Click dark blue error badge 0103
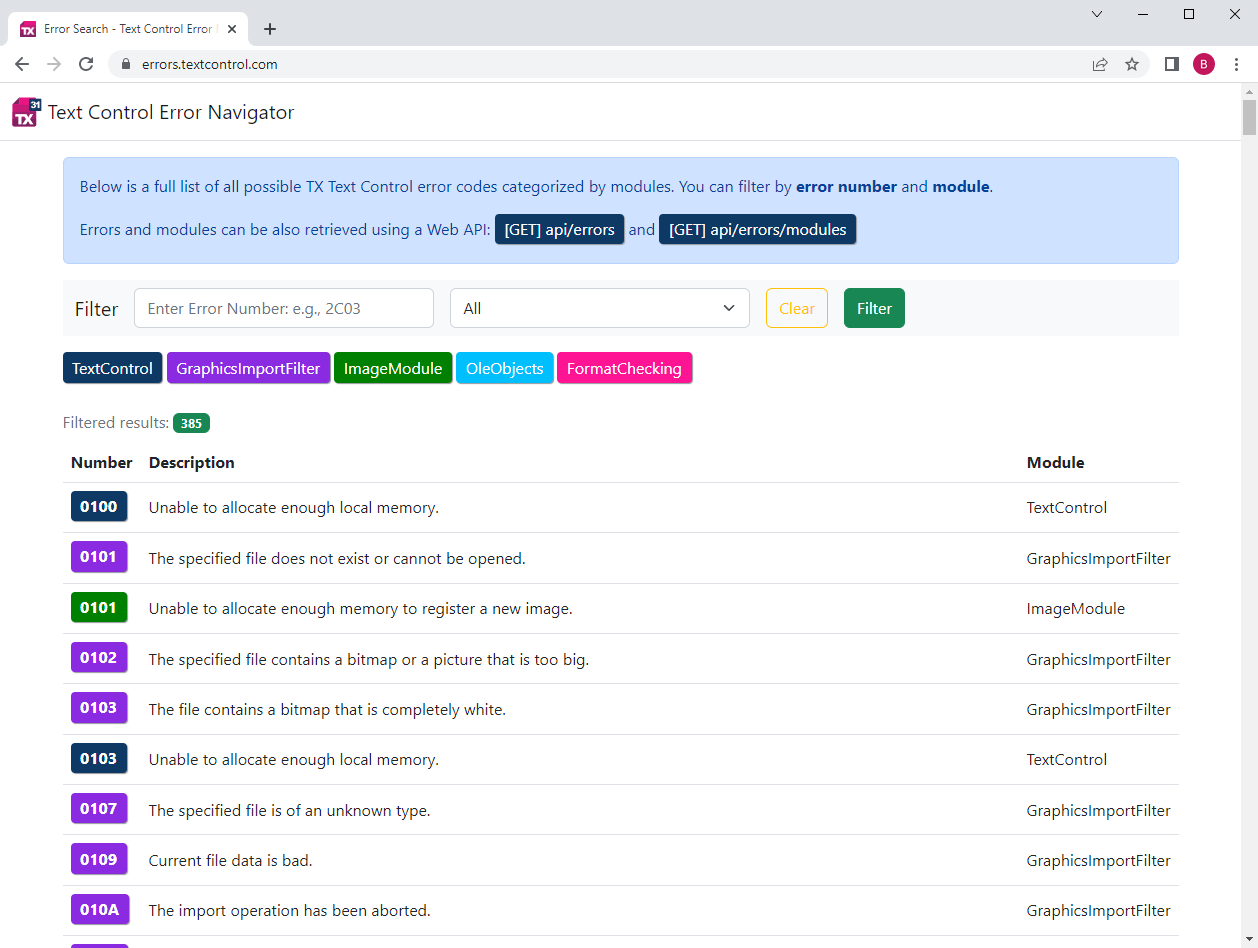Viewport: 1258px width, 948px height. pyautogui.click(x=99, y=758)
